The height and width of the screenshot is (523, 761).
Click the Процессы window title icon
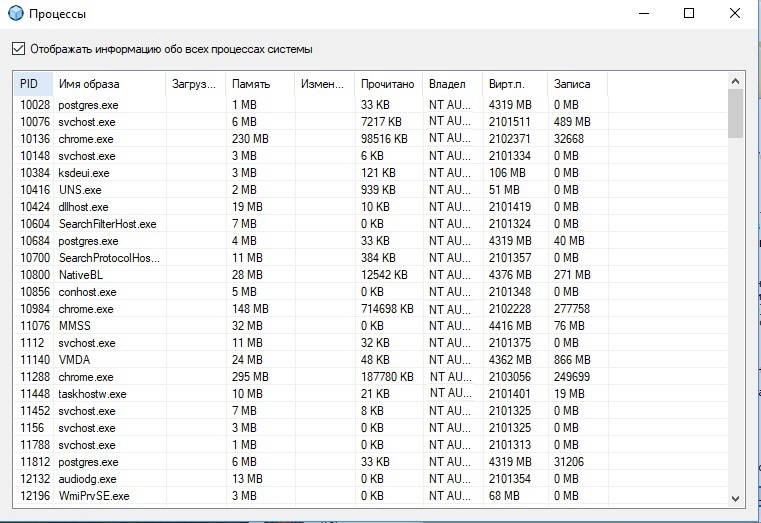click(x=15, y=14)
